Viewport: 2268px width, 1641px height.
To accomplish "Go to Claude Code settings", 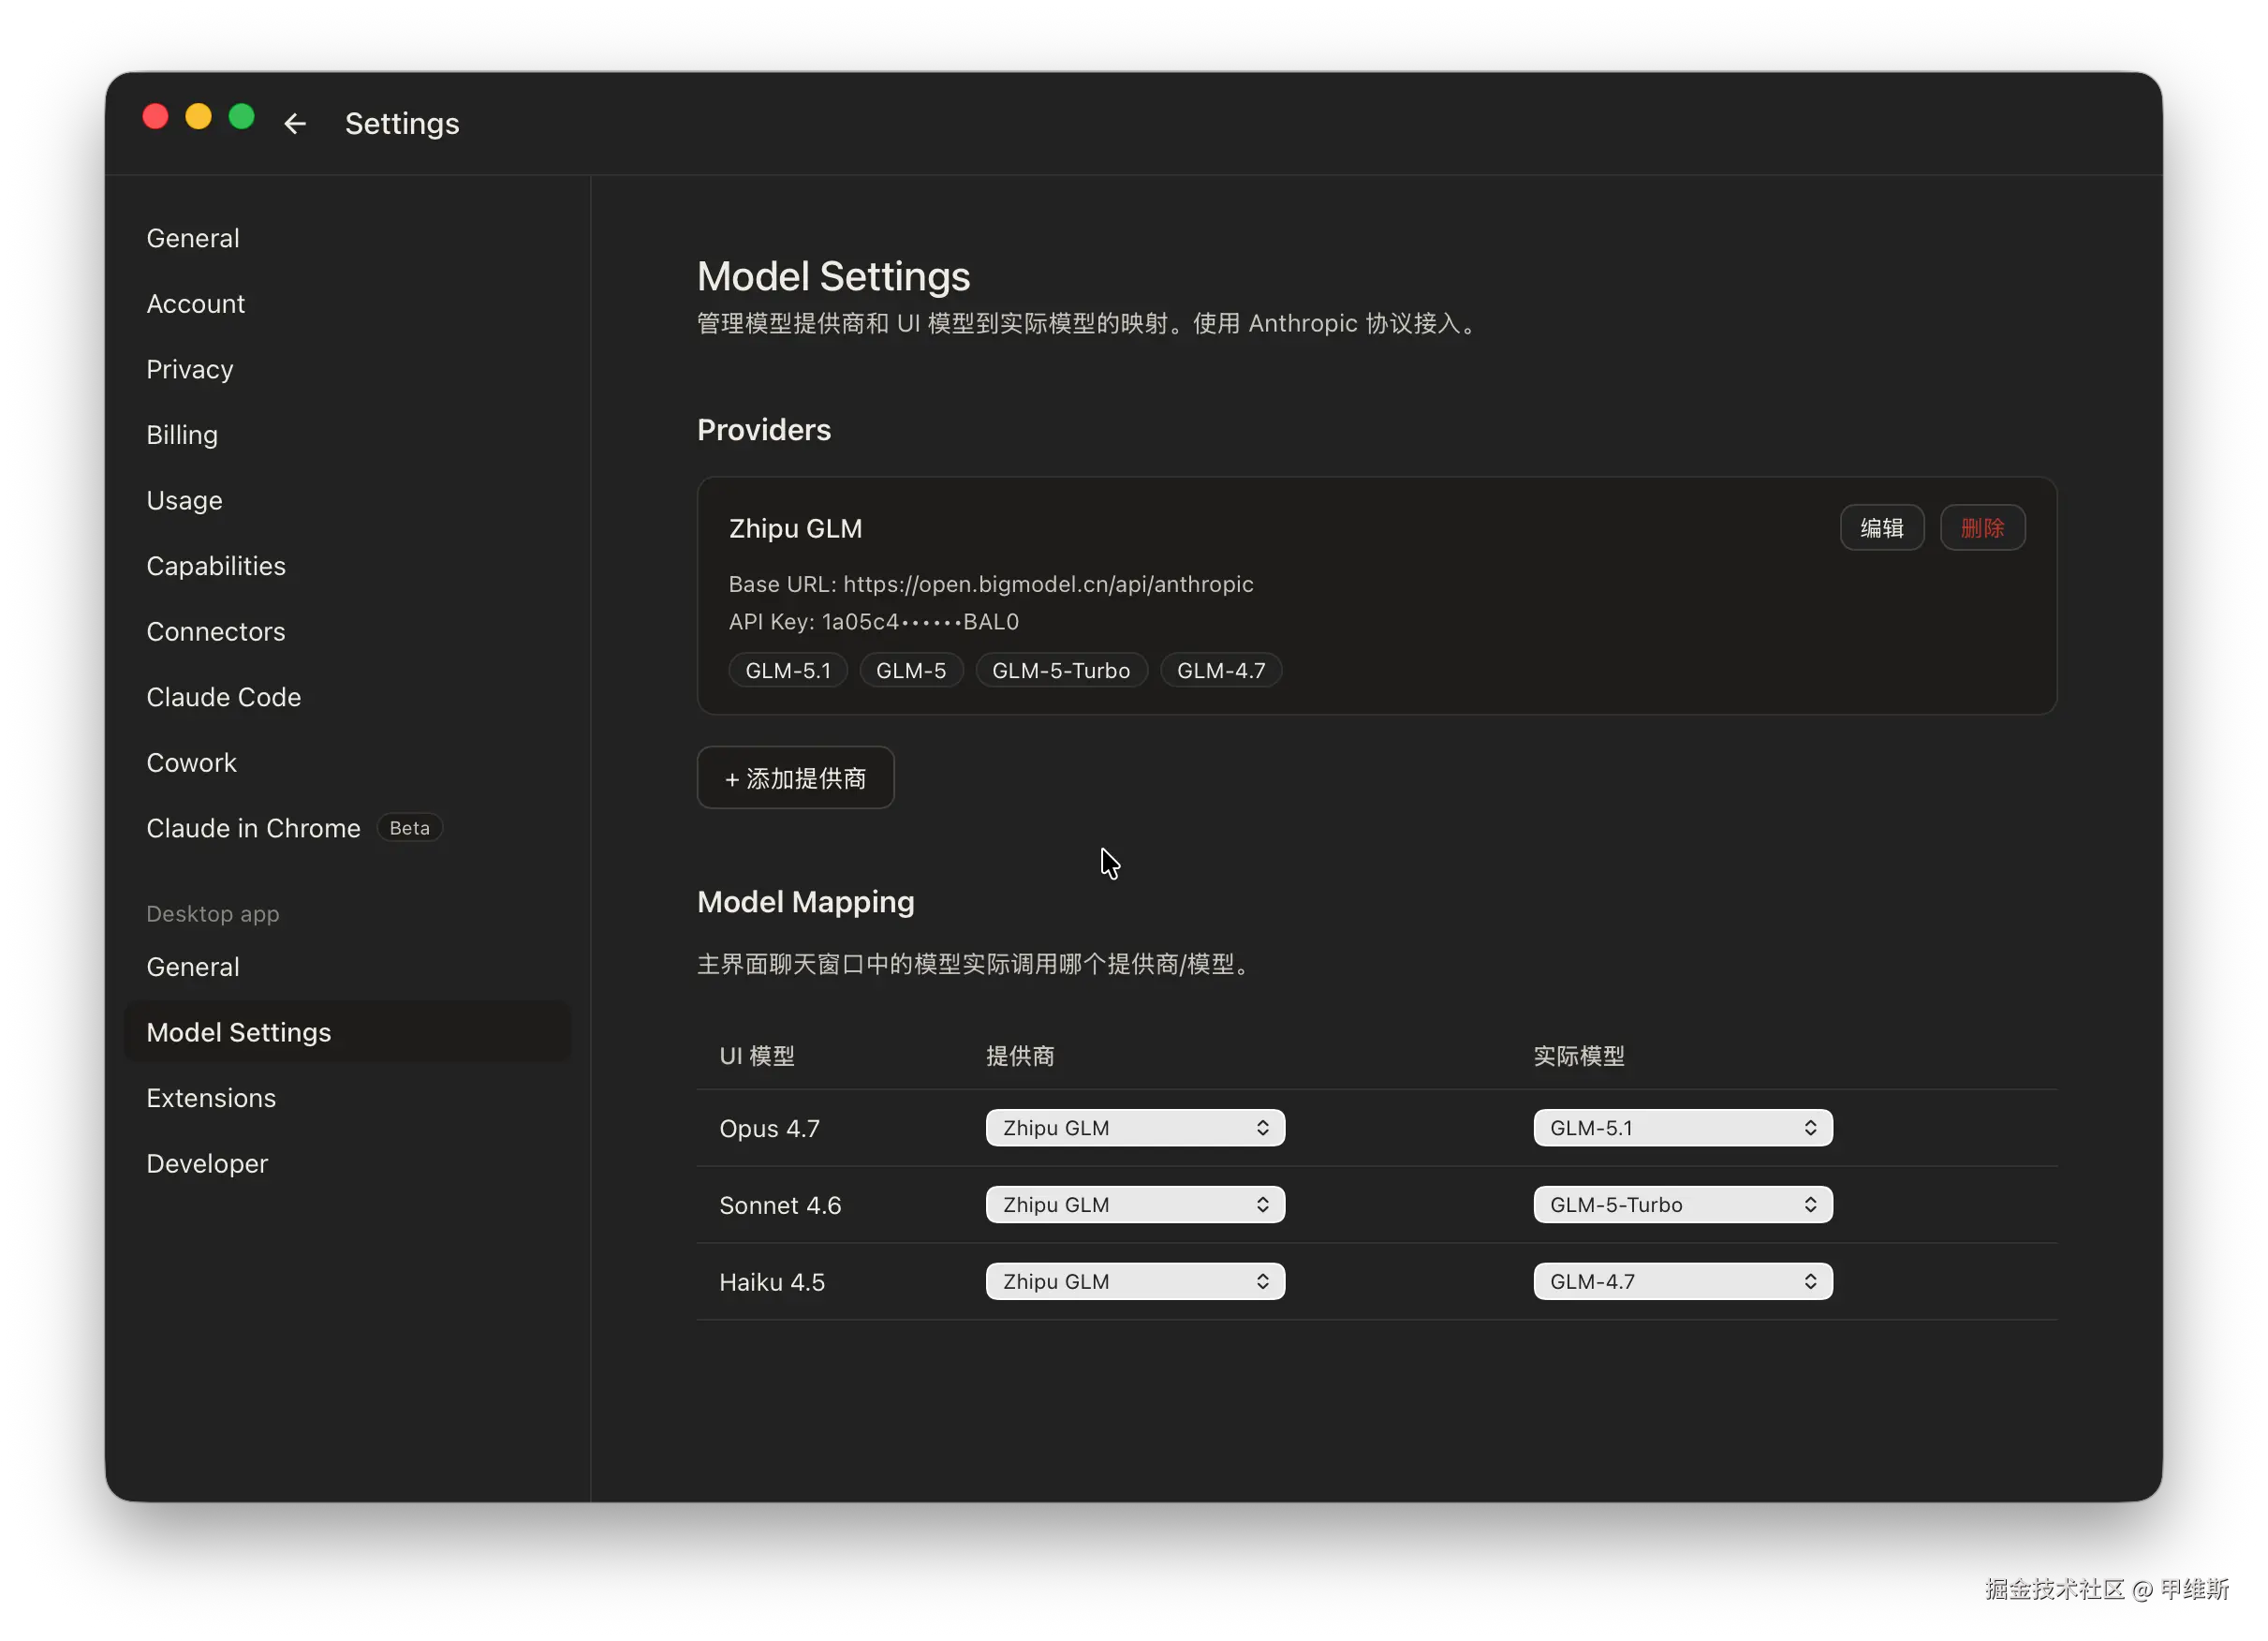I will (223, 697).
